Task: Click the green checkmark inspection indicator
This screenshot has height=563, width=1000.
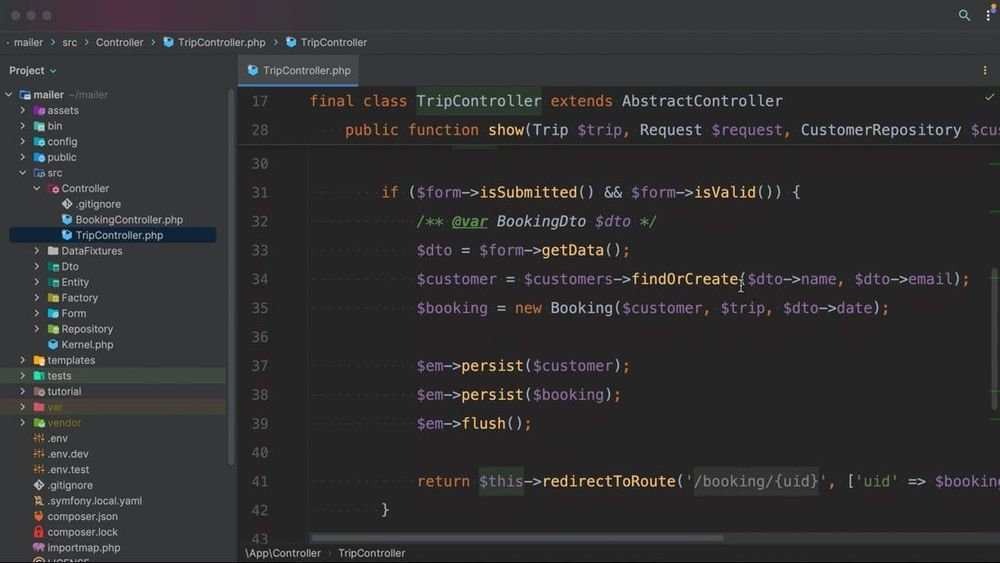Action: coord(989,98)
